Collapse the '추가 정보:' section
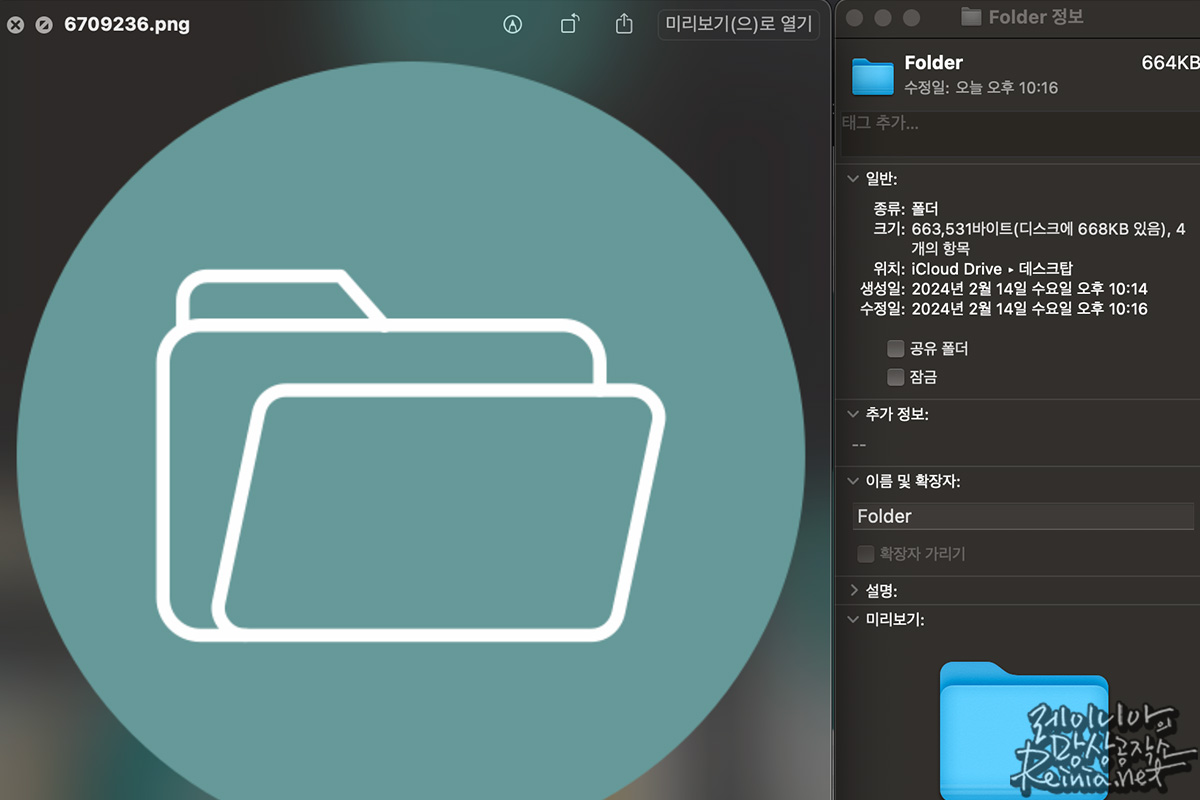The height and width of the screenshot is (800, 1200). 853,414
